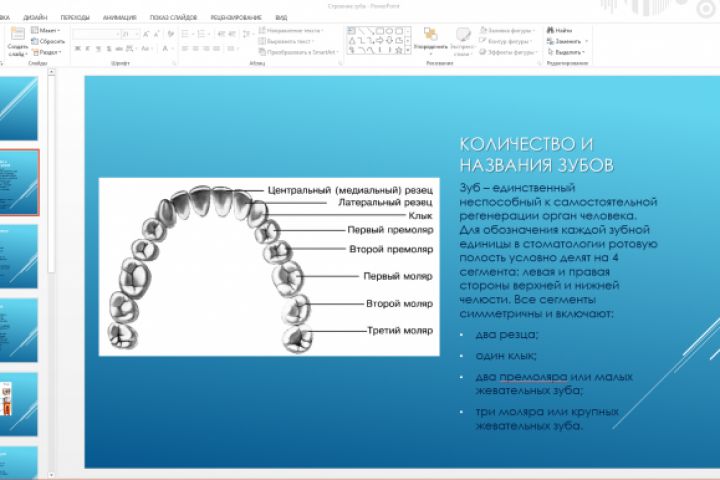Open the Направление текста (Text Direction) menu
This screenshot has width=720, height=480.
[x=291, y=30]
